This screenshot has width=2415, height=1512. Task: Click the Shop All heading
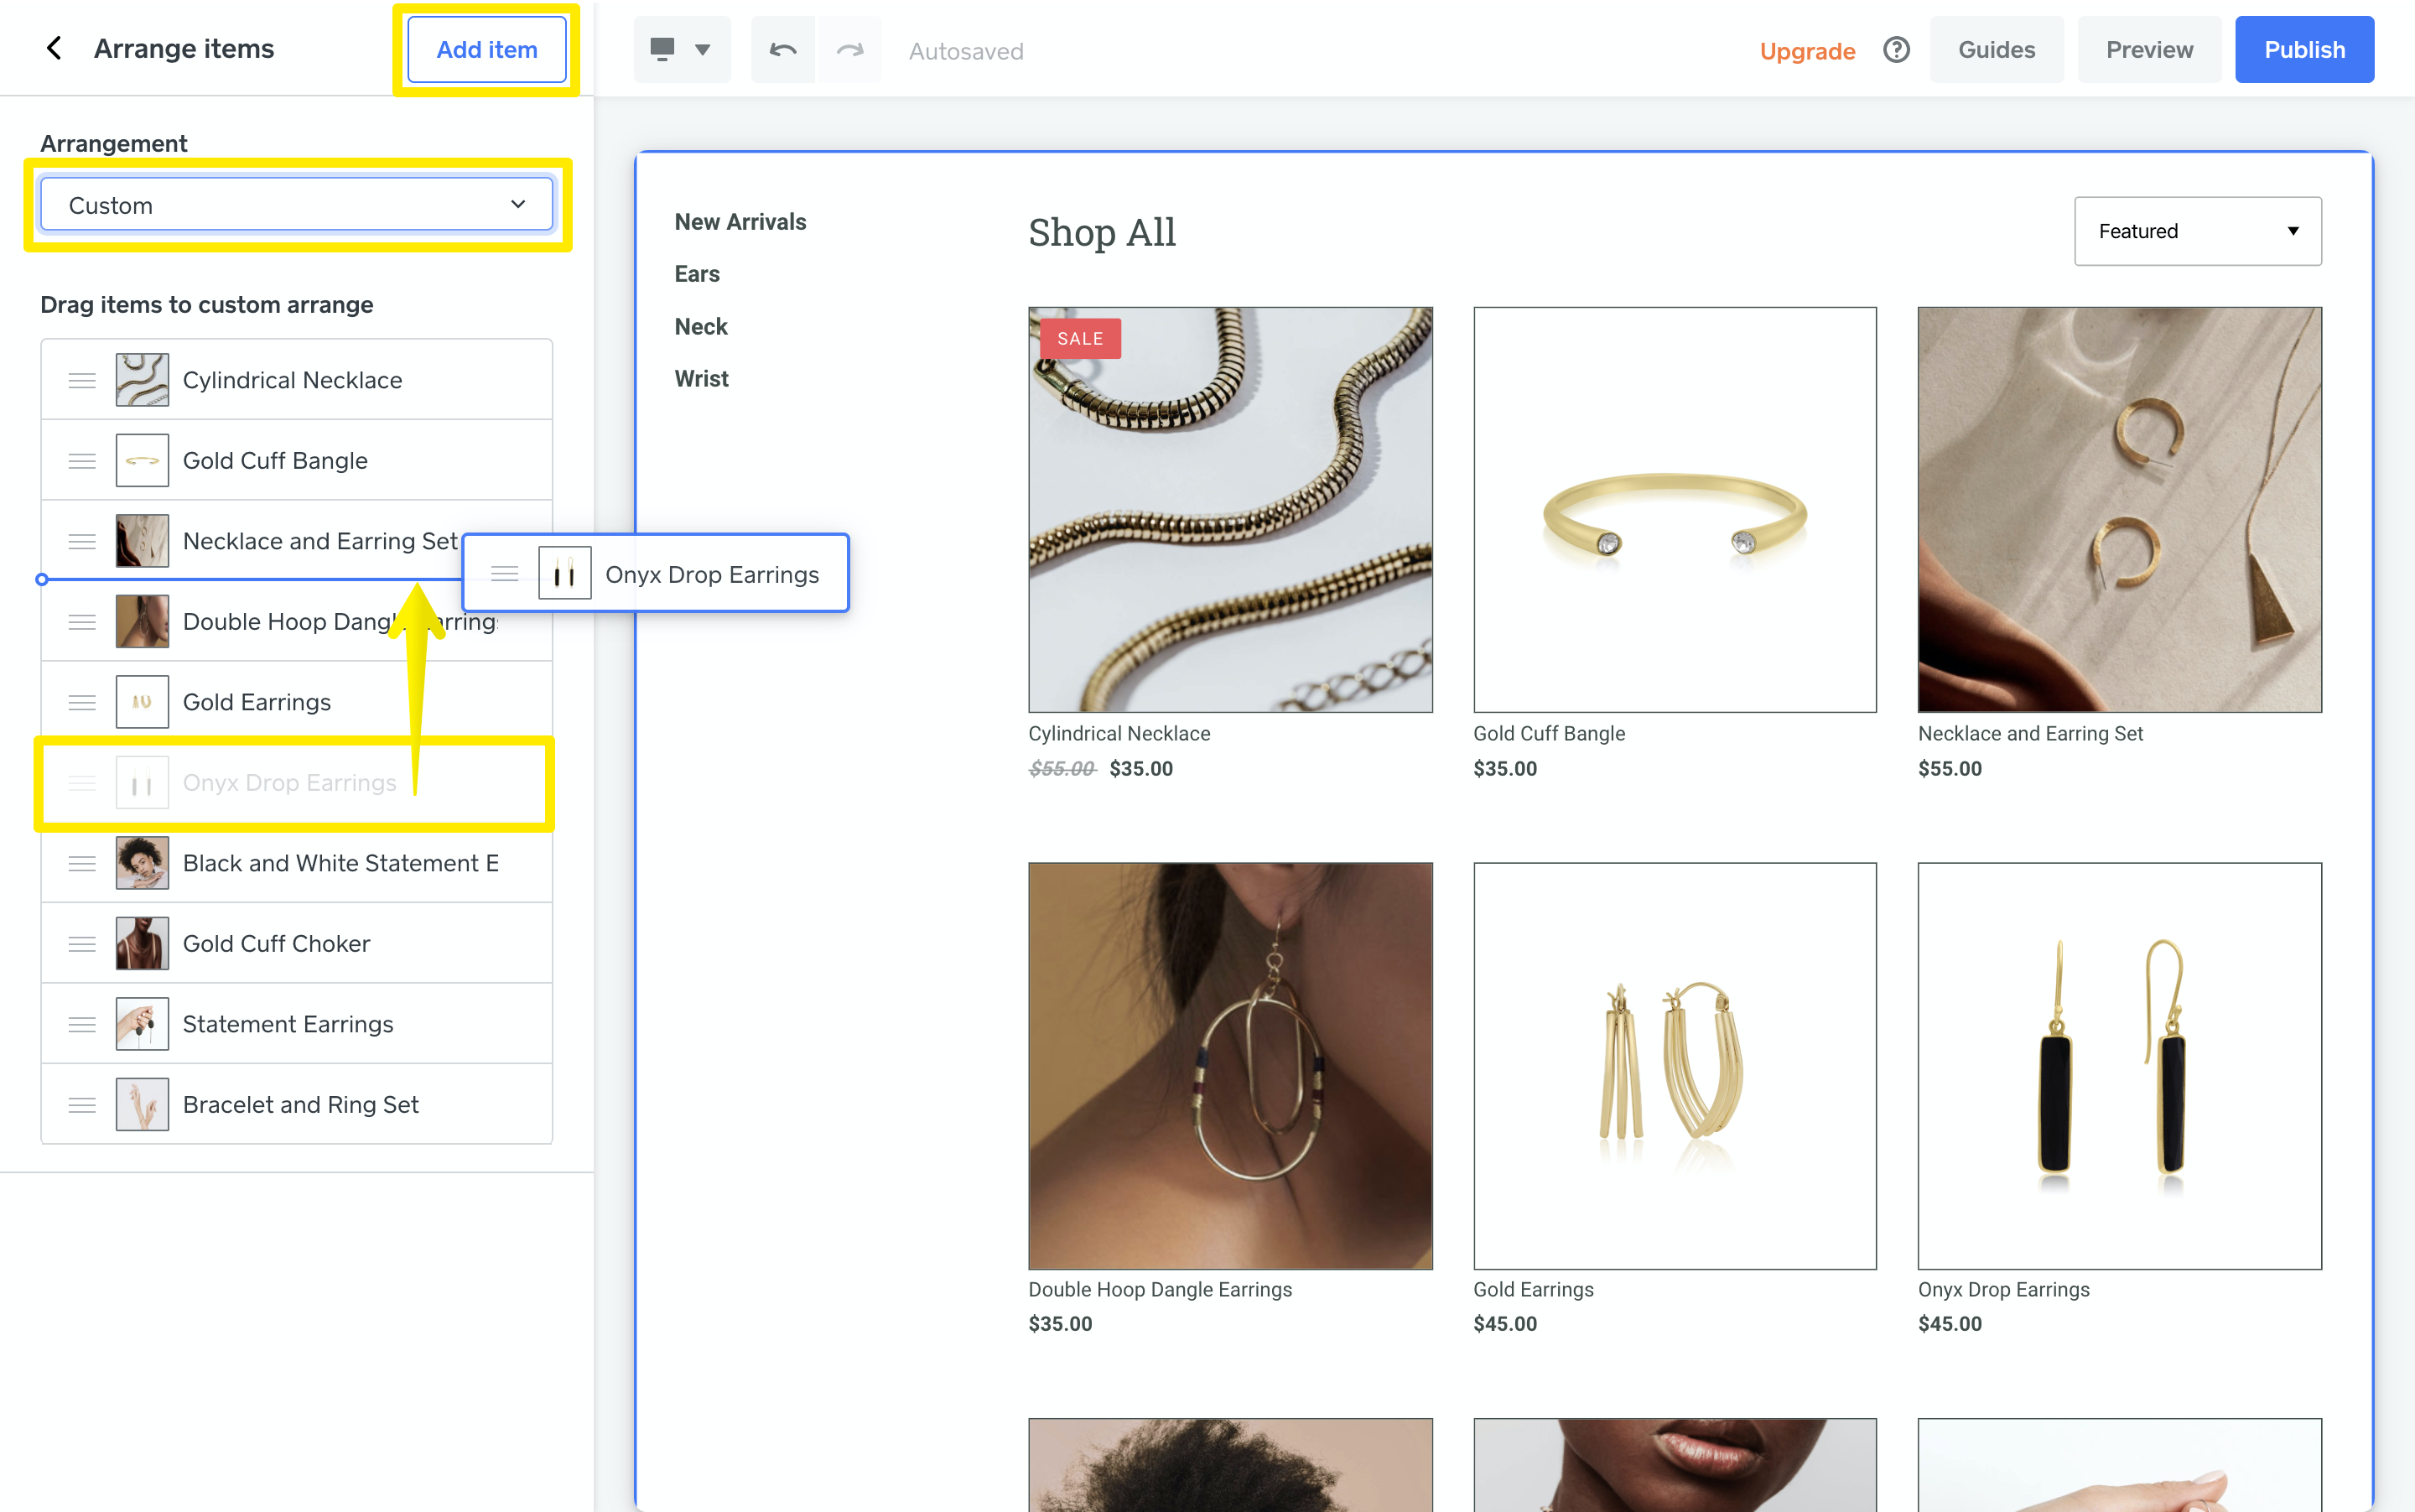(1102, 232)
